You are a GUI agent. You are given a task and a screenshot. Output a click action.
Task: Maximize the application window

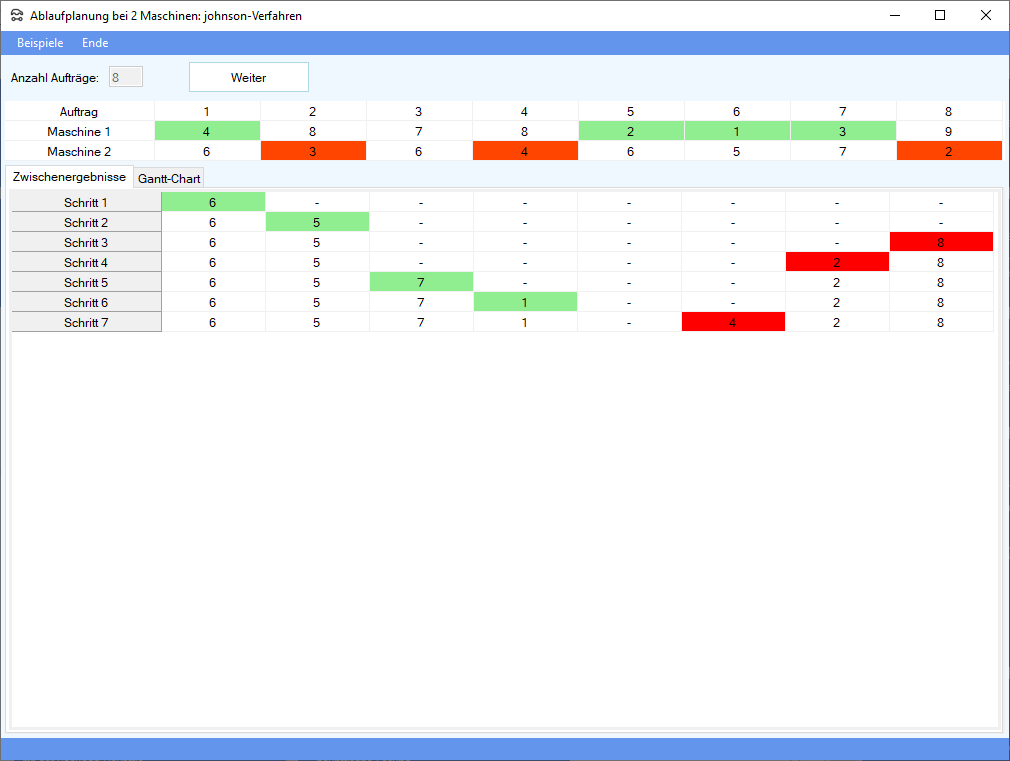click(940, 15)
